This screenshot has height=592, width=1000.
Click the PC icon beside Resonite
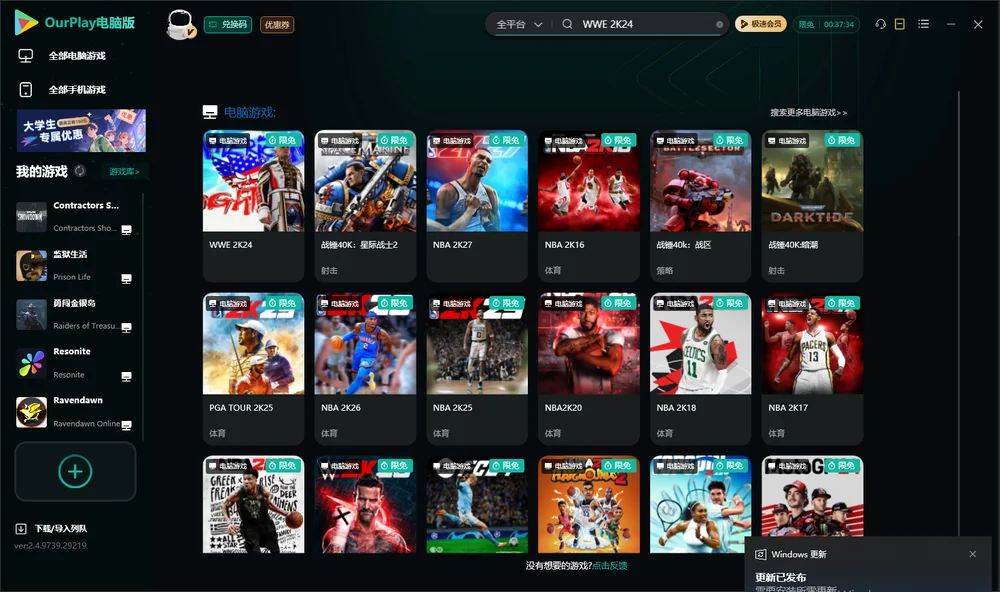click(126, 376)
